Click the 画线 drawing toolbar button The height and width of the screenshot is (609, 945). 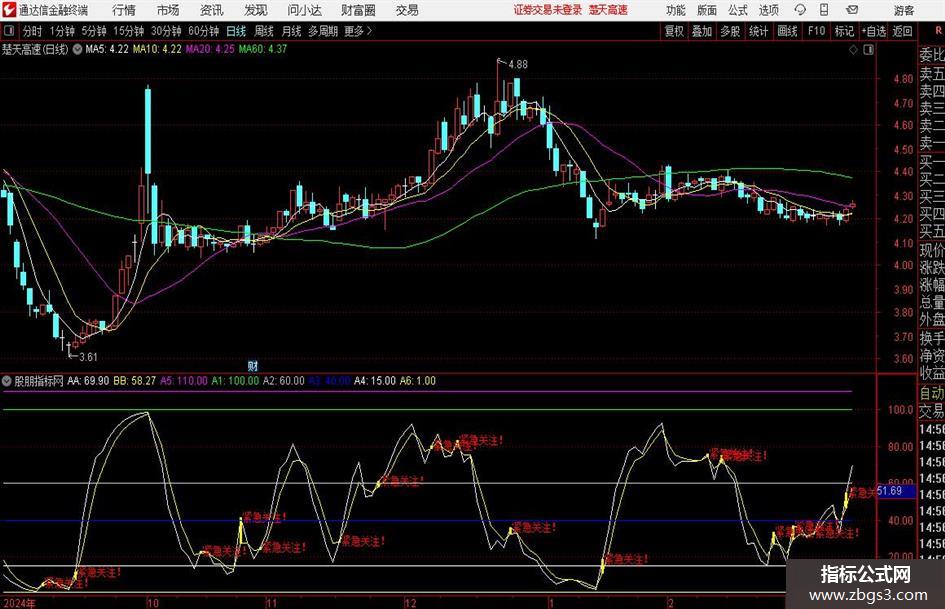pyautogui.click(x=788, y=31)
